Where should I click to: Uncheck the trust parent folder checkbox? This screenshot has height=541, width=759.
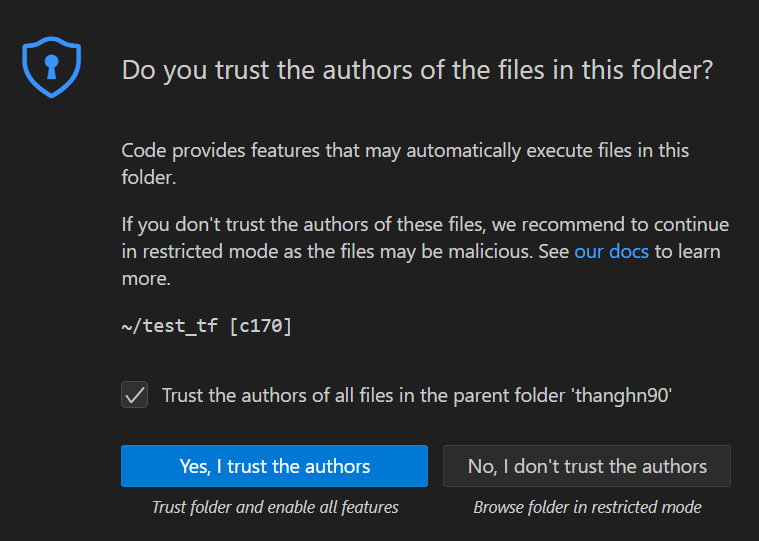[135, 395]
